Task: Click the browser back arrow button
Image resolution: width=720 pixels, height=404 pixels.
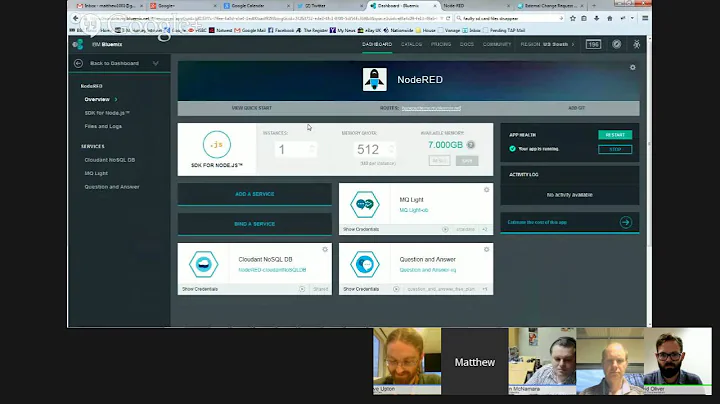Action: (76, 18)
